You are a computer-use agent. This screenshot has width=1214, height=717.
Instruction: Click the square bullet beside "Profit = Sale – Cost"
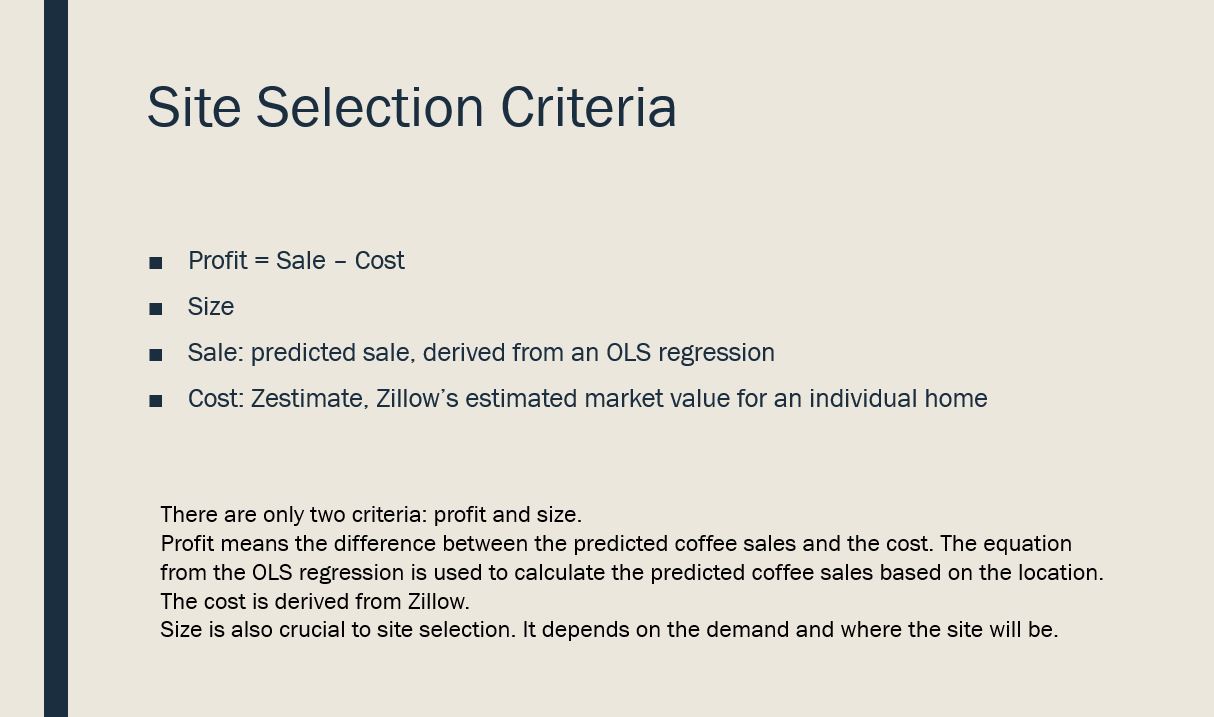pos(156,263)
